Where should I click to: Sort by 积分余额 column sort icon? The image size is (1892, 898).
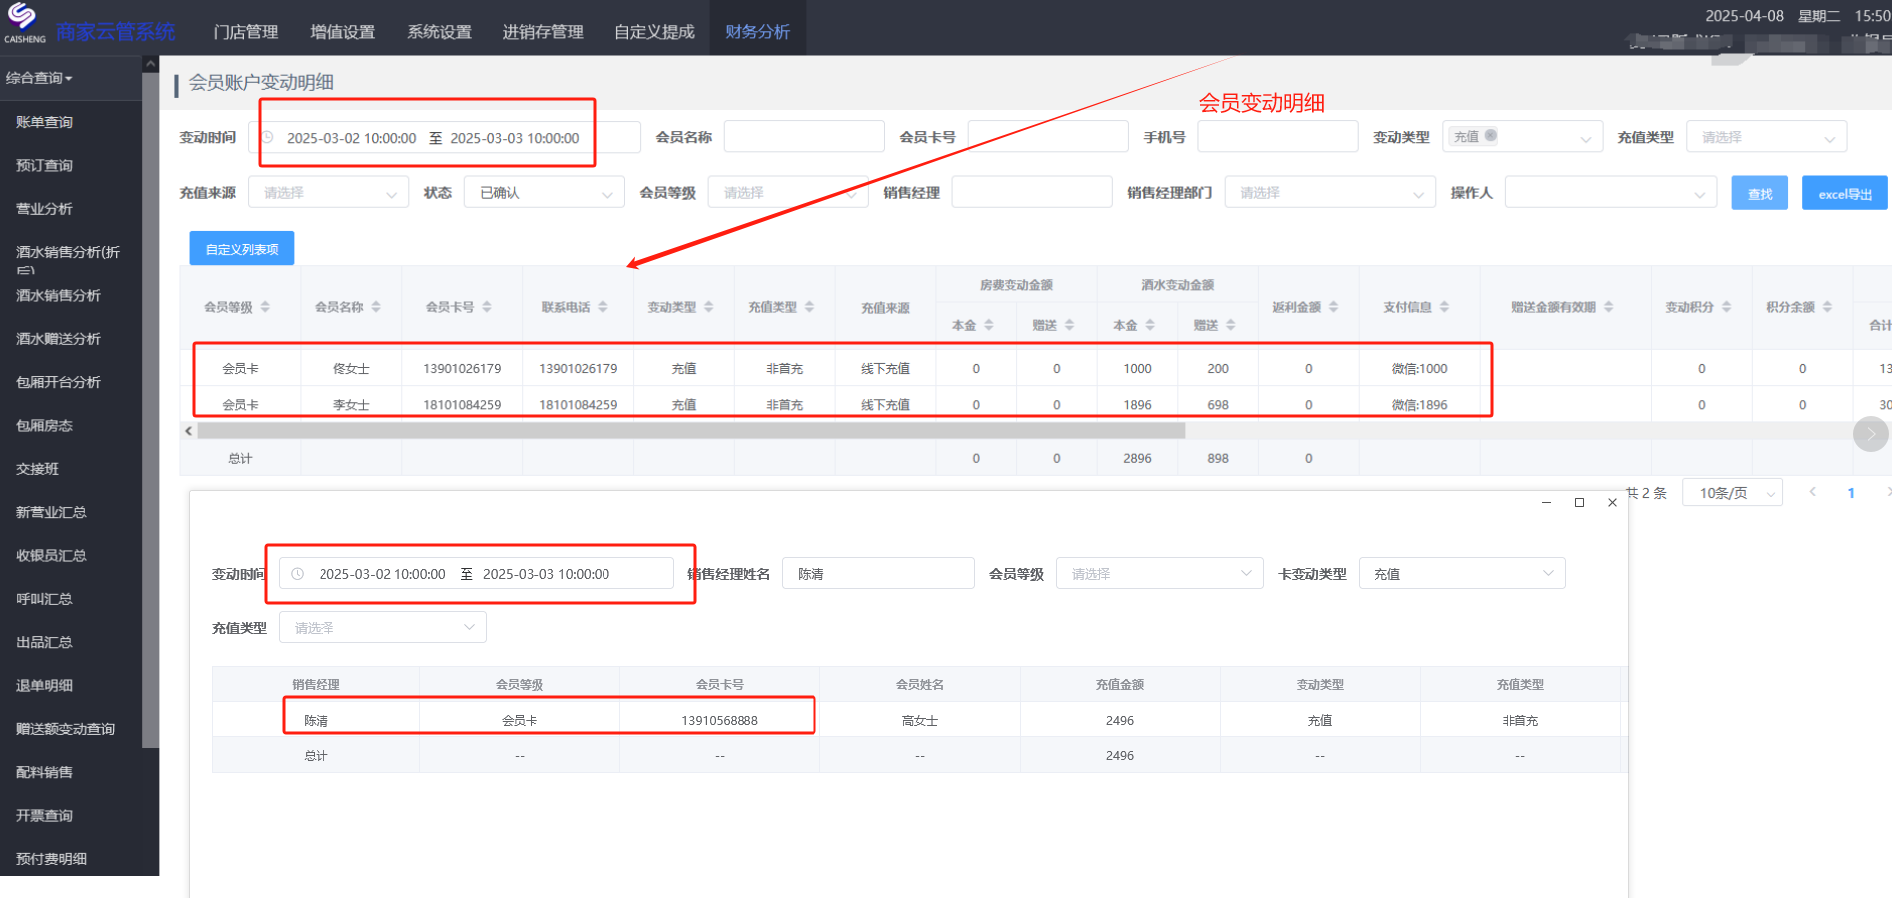pyautogui.click(x=1828, y=307)
